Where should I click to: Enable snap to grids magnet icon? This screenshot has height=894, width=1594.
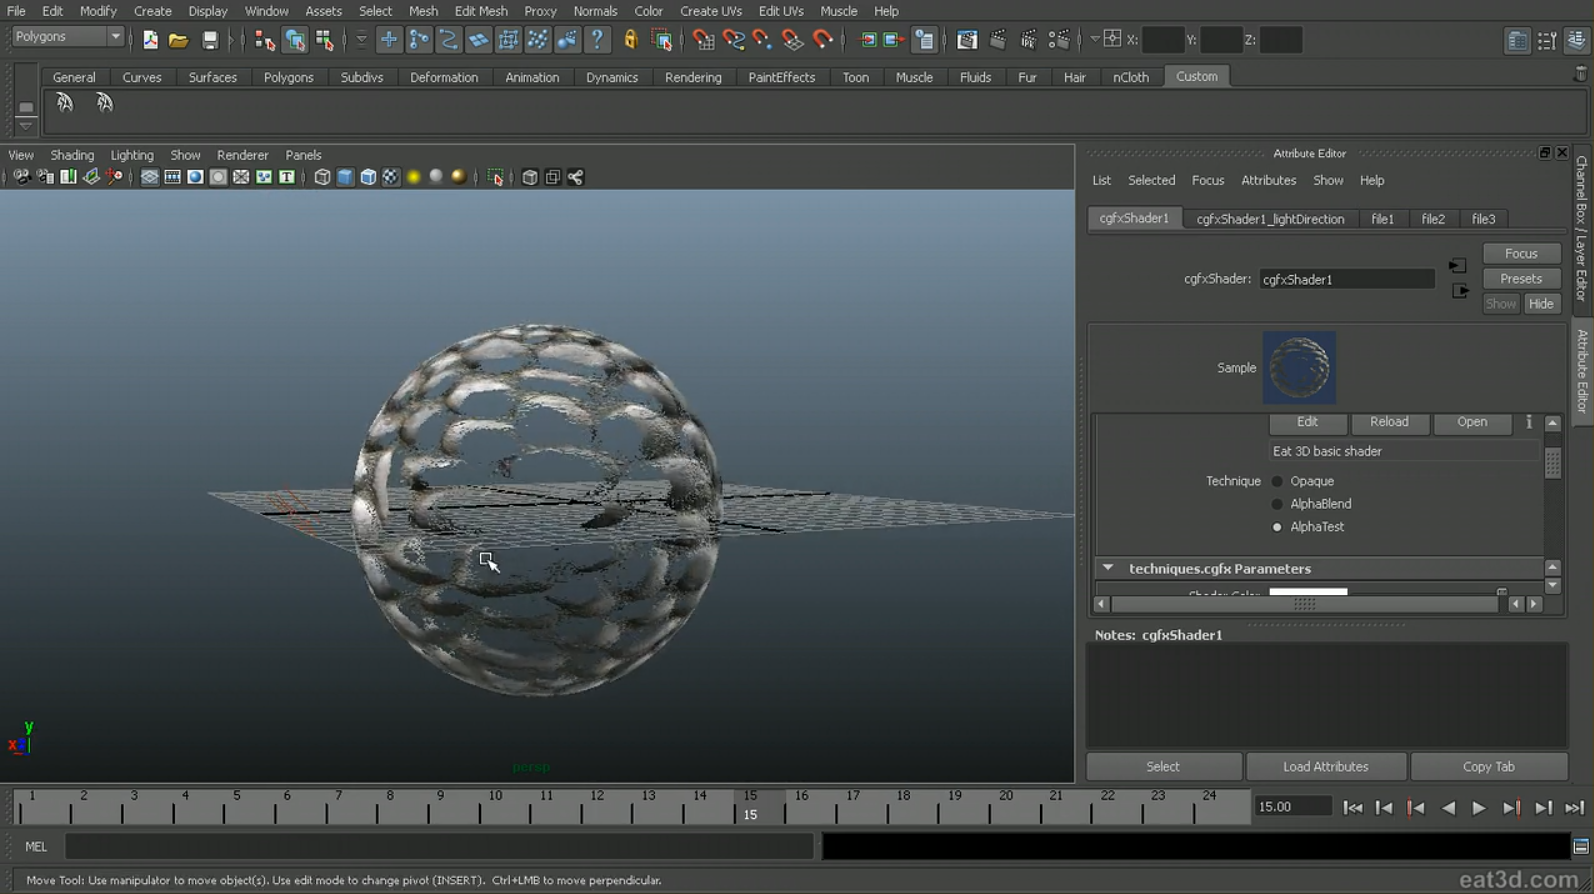pos(703,40)
